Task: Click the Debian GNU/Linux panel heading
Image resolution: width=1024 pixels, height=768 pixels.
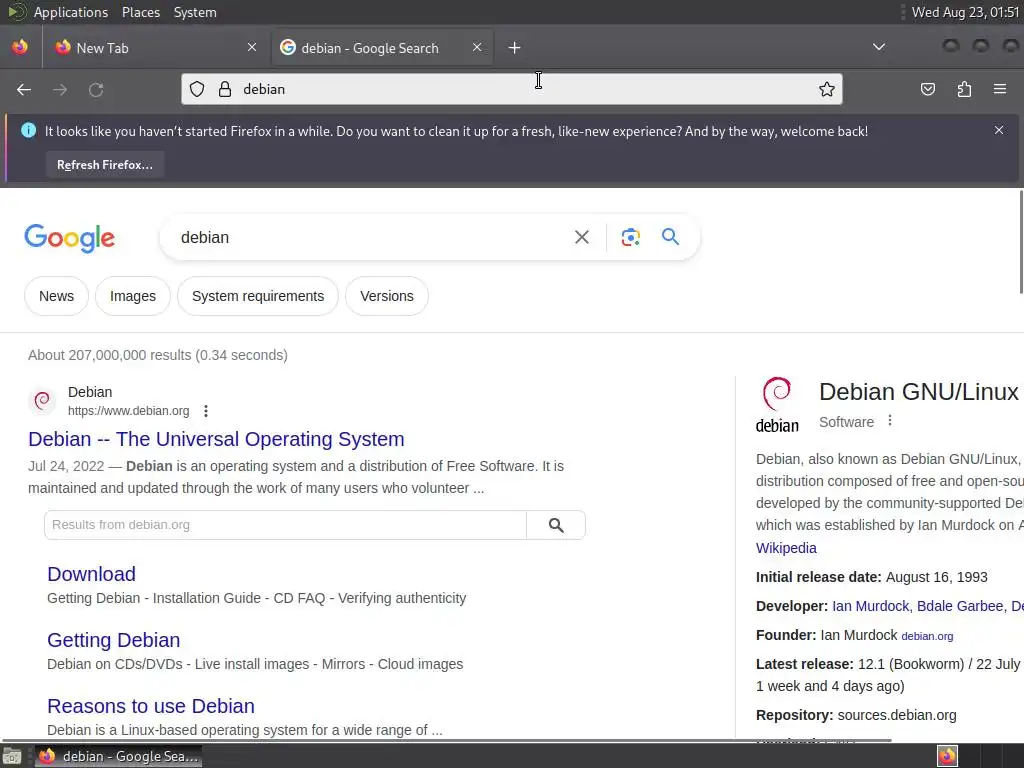Action: tap(919, 392)
